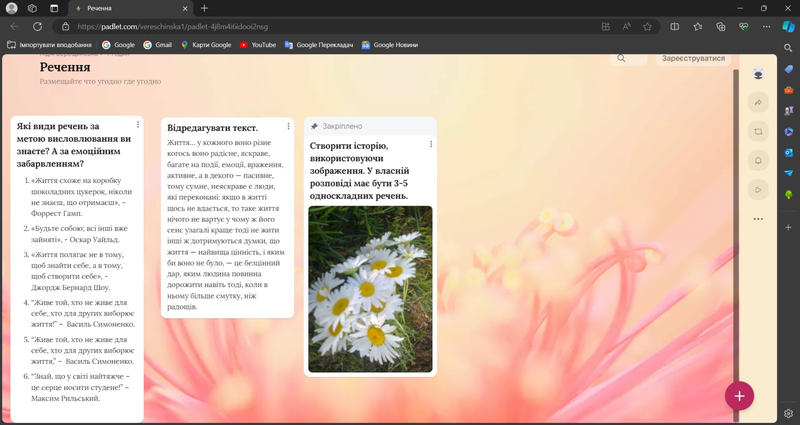800x425 pixels.
Task: Open Copilot sidebar button
Action: 788,27
